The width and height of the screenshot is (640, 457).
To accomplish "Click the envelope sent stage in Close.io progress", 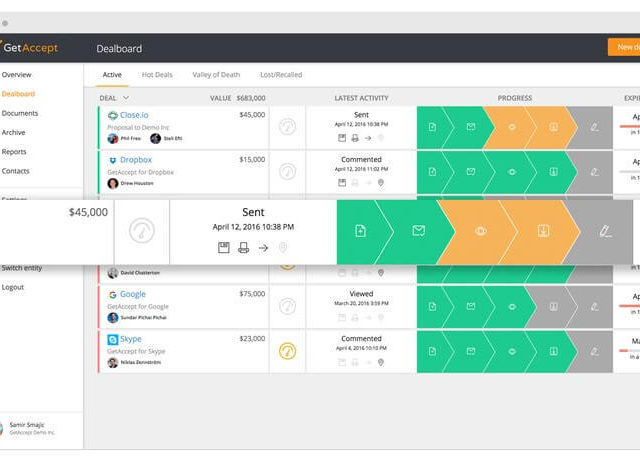I will [x=471, y=127].
